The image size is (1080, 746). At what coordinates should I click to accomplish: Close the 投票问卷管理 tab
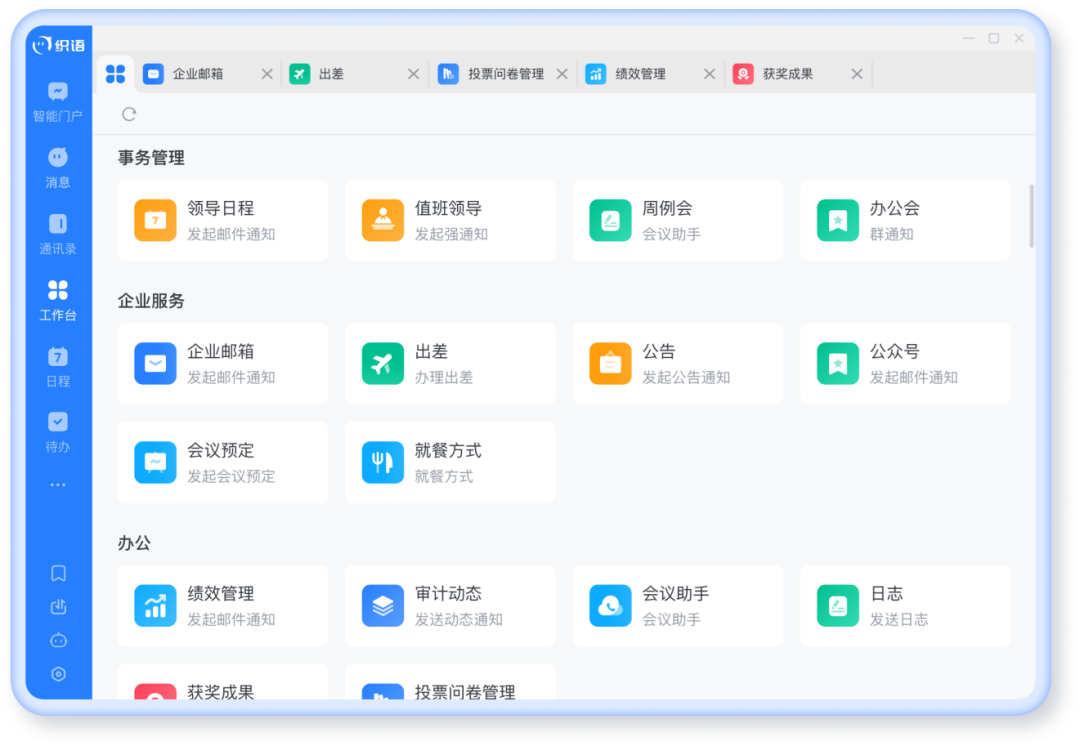tap(562, 74)
